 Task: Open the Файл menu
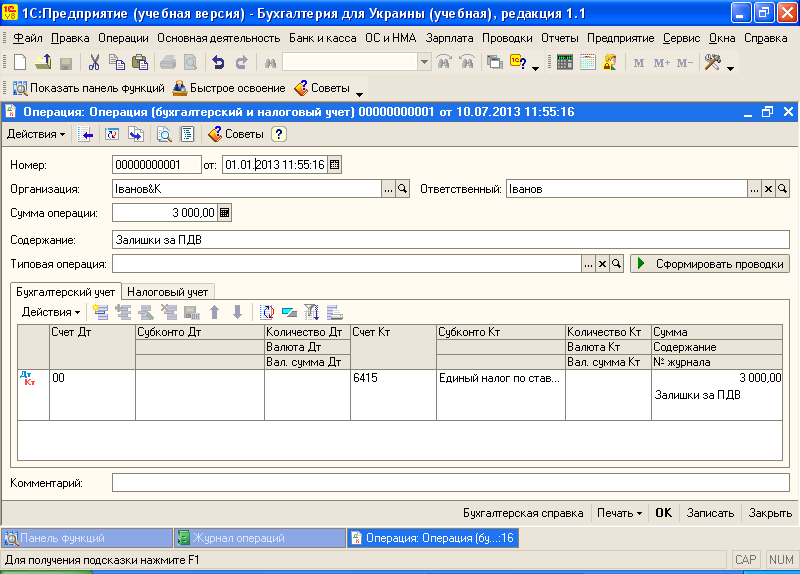tap(28, 38)
